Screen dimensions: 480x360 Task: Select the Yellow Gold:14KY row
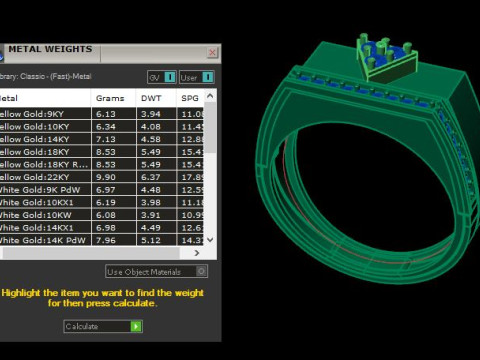click(102, 139)
